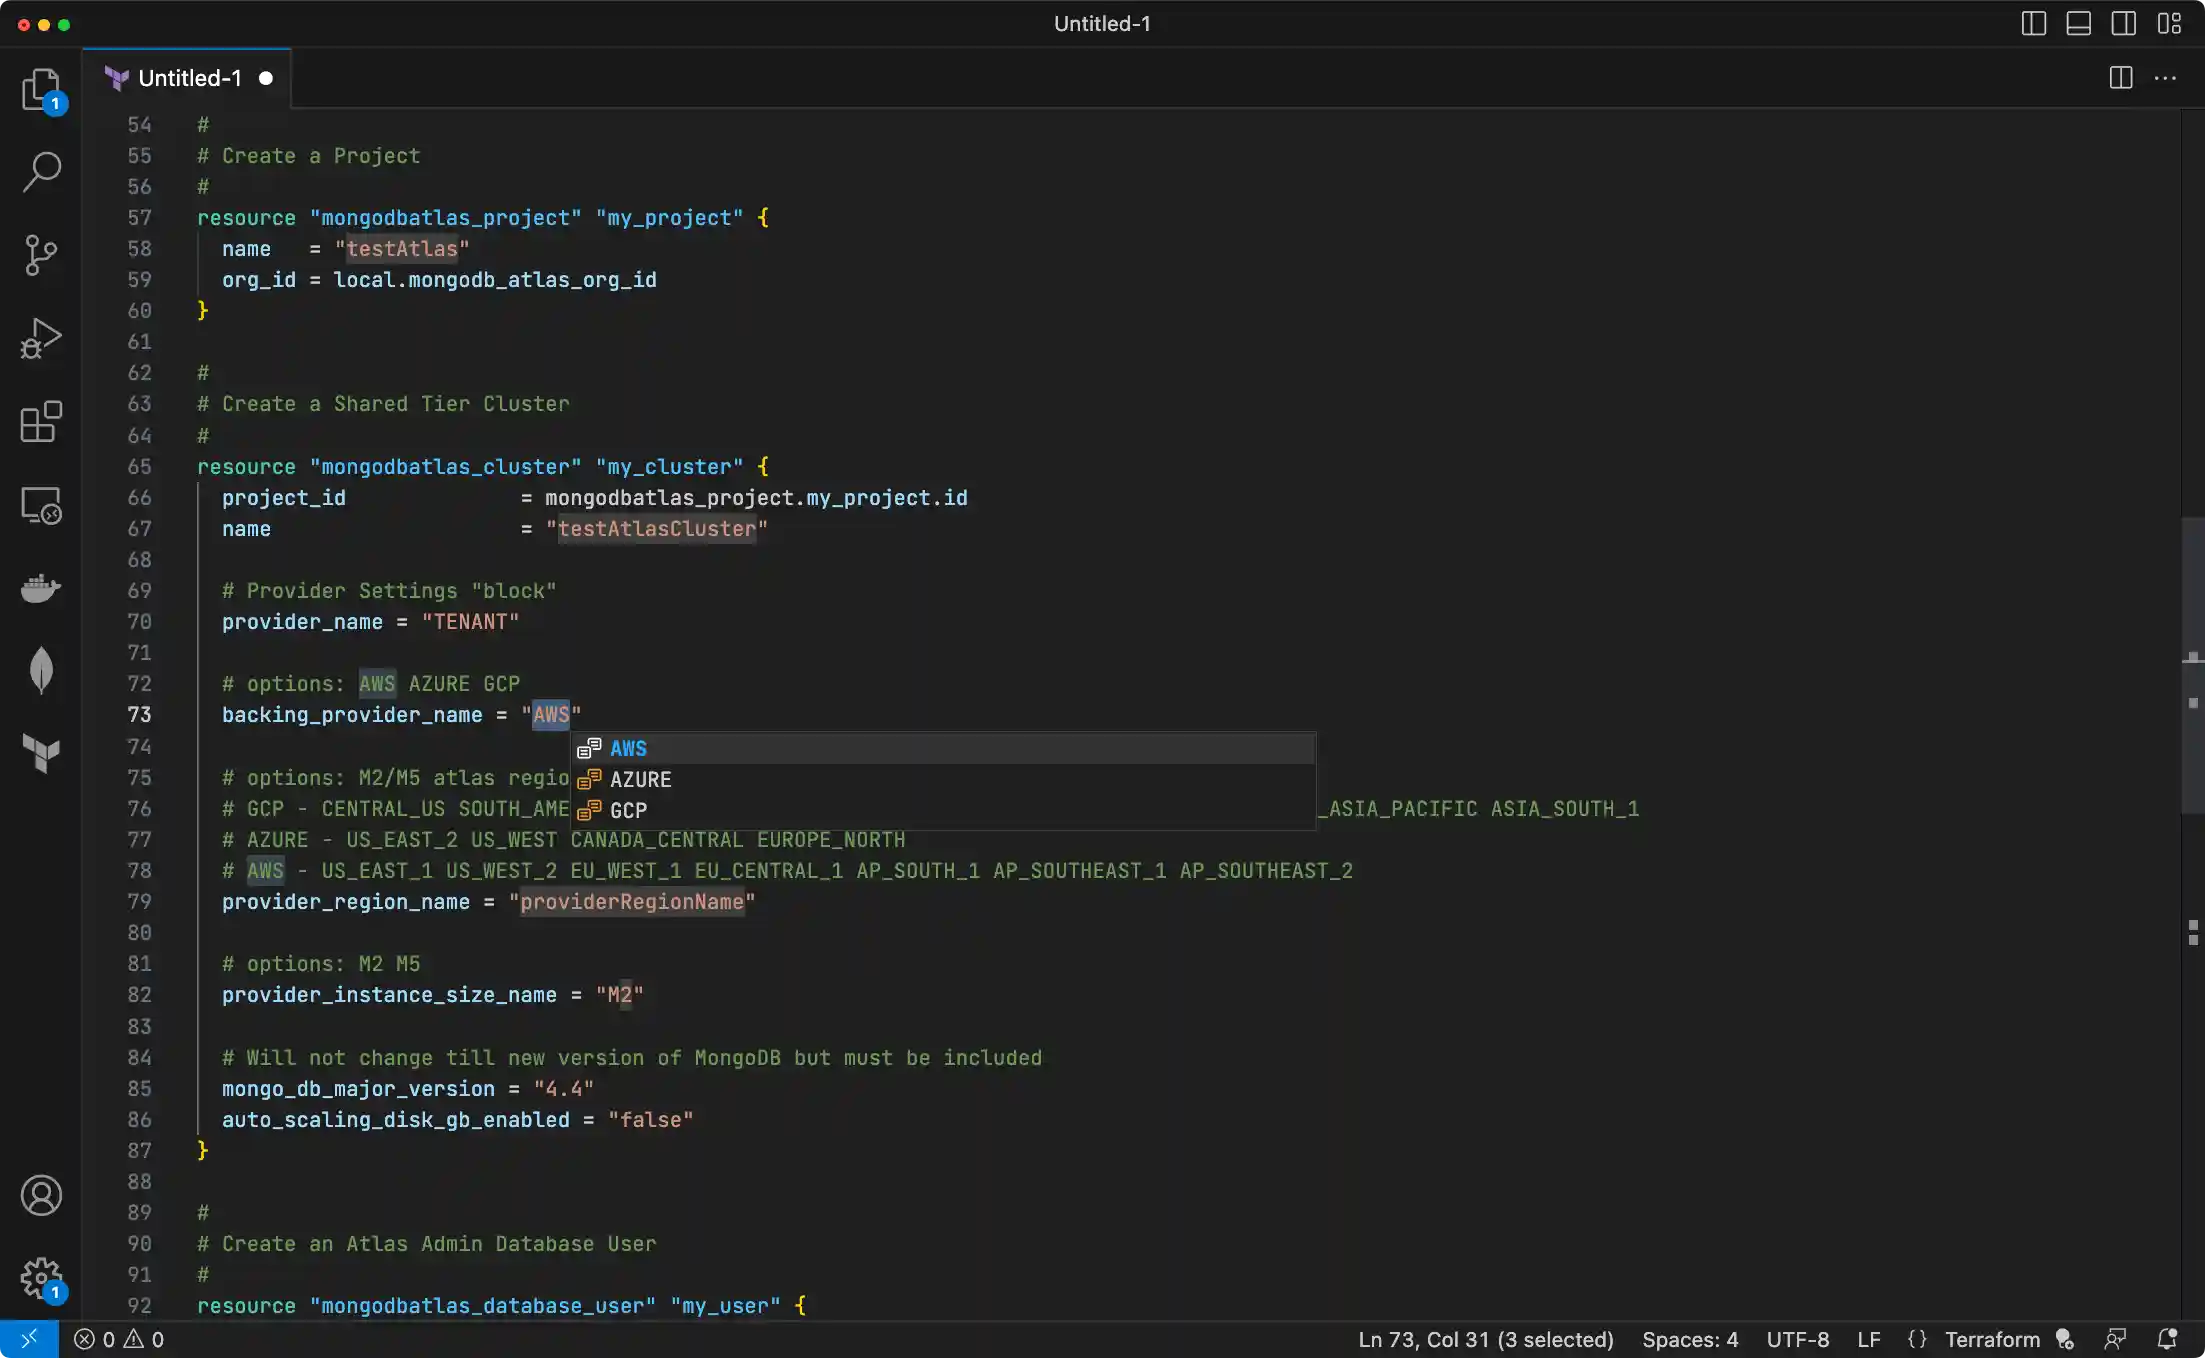Click the remote connection indicator in status bar
The width and height of the screenshot is (2205, 1358).
pyautogui.click(x=29, y=1338)
